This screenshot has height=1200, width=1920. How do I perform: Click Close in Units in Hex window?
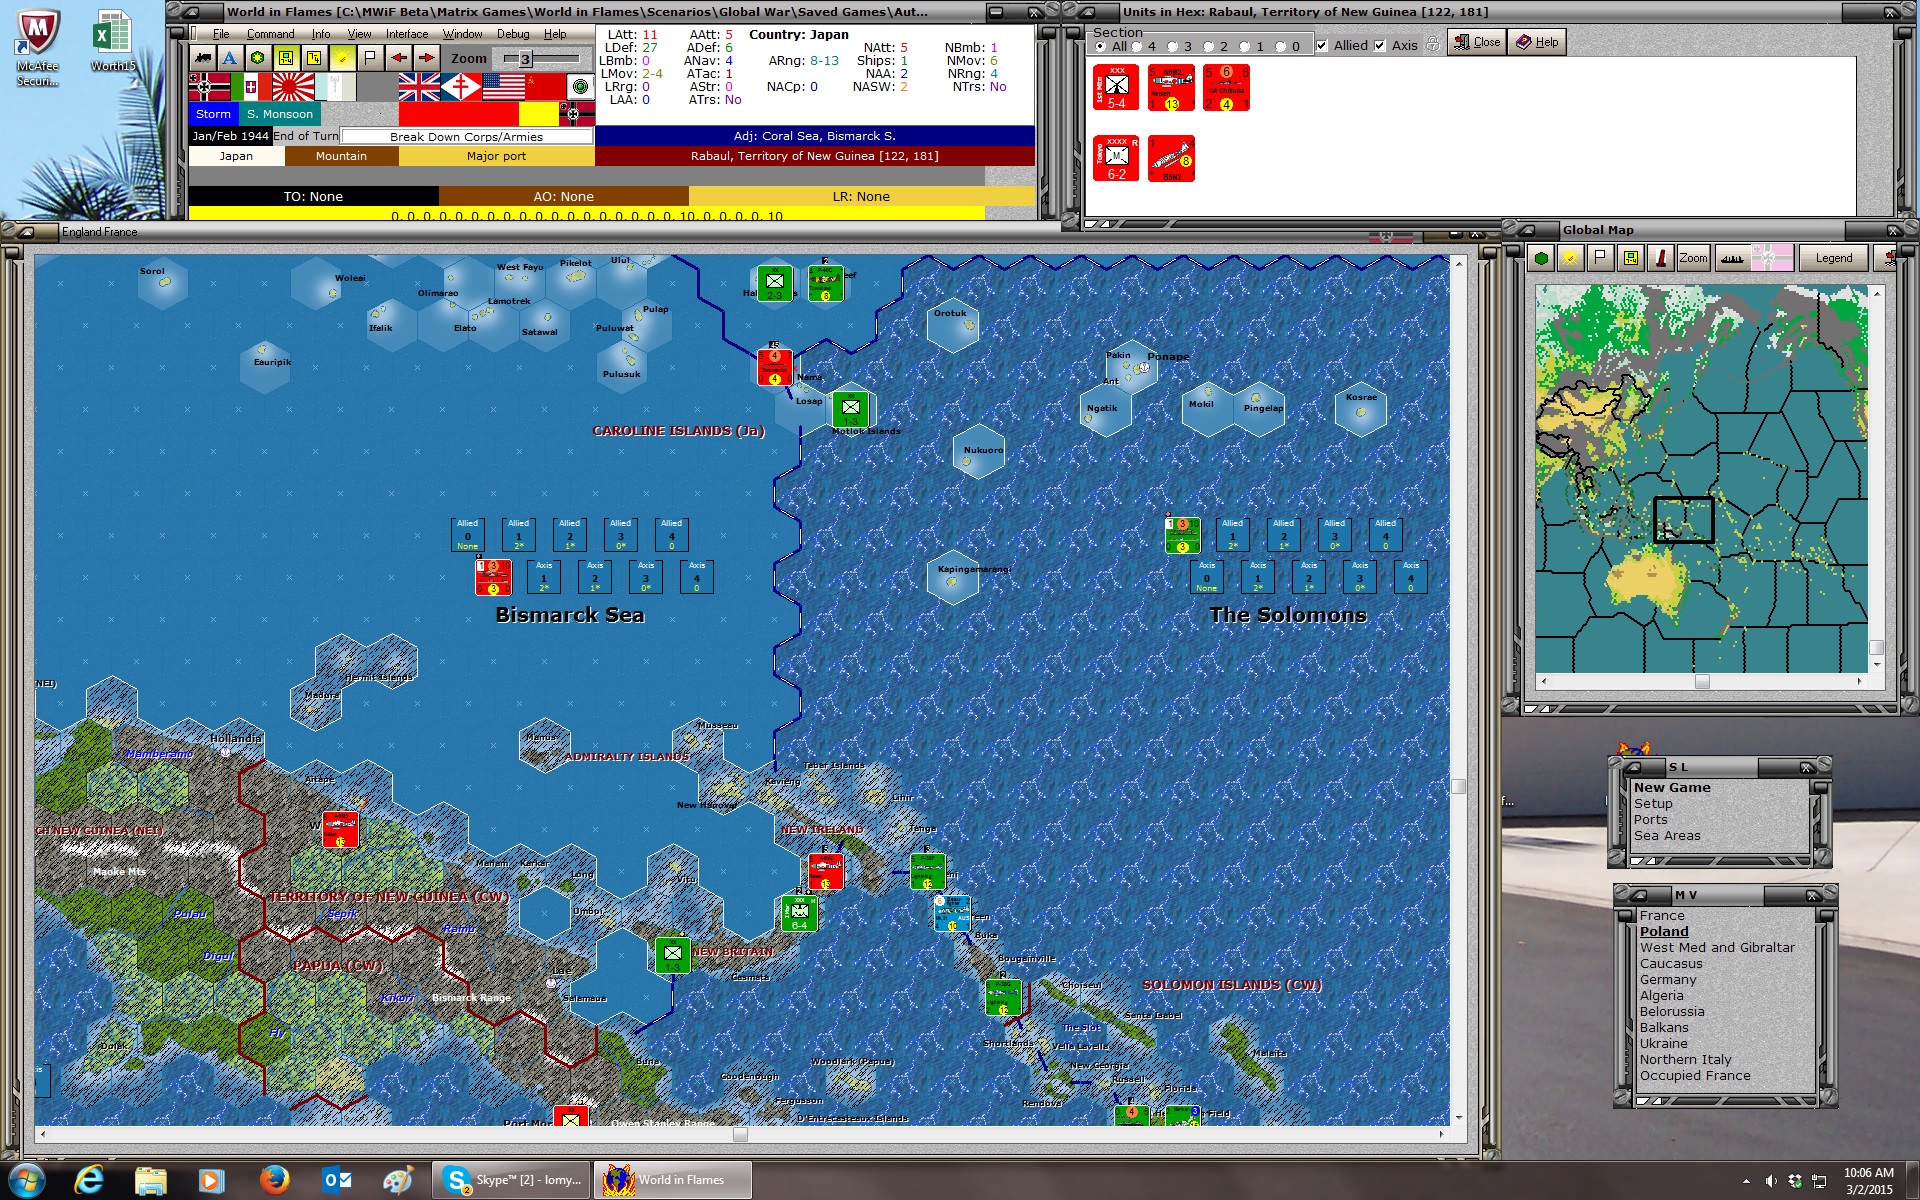(1476, 42)
